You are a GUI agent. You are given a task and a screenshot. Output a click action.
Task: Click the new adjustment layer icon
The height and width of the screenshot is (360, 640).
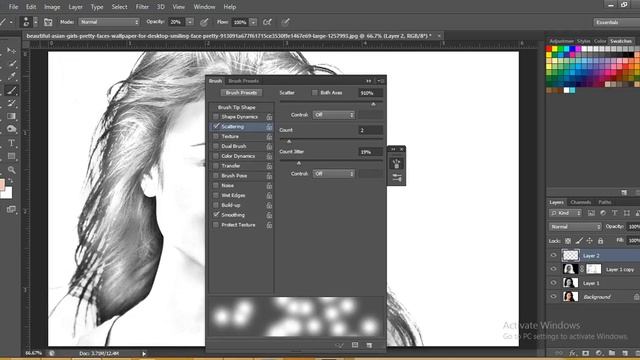coord(599,353)
